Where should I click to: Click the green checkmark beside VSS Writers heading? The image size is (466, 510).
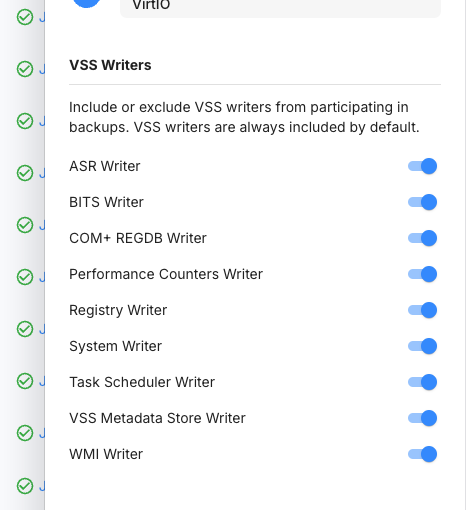click(x=25, y=69)
